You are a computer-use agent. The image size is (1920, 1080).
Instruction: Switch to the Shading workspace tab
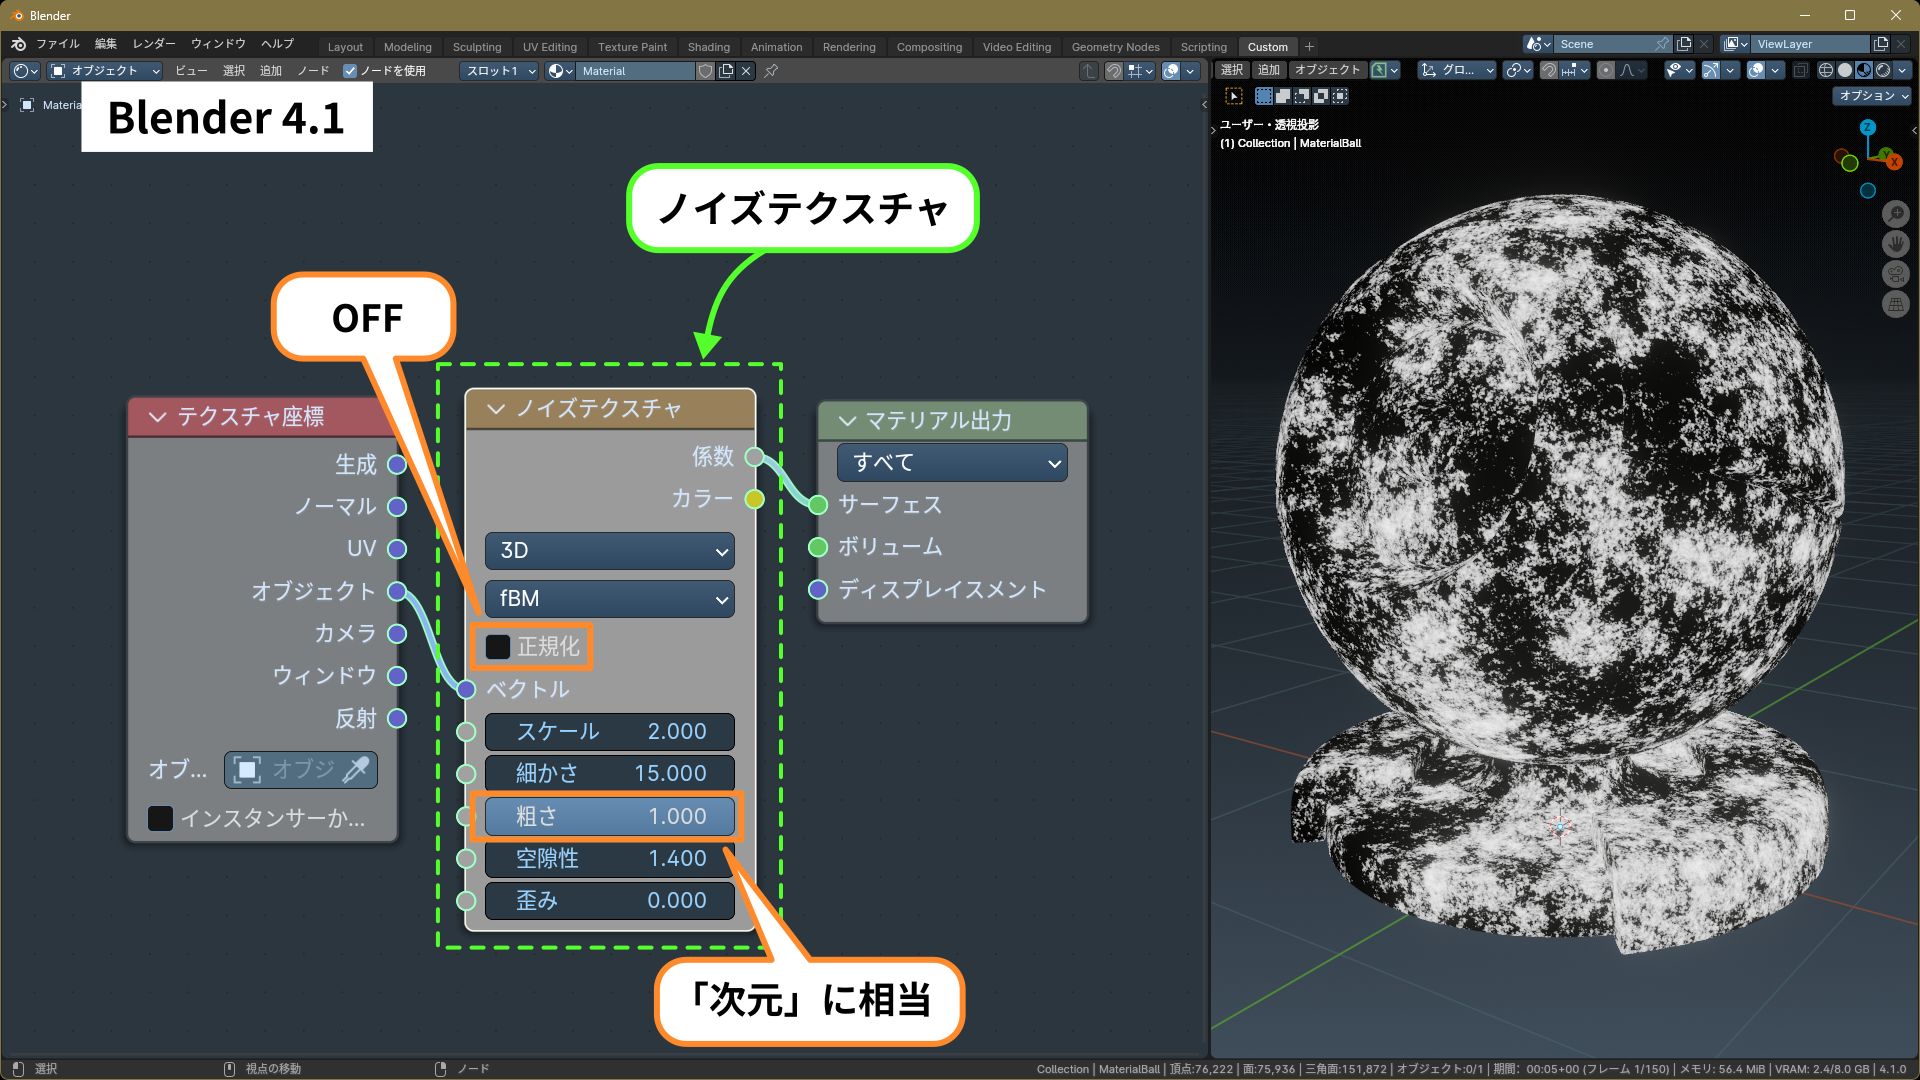(708, 46)
